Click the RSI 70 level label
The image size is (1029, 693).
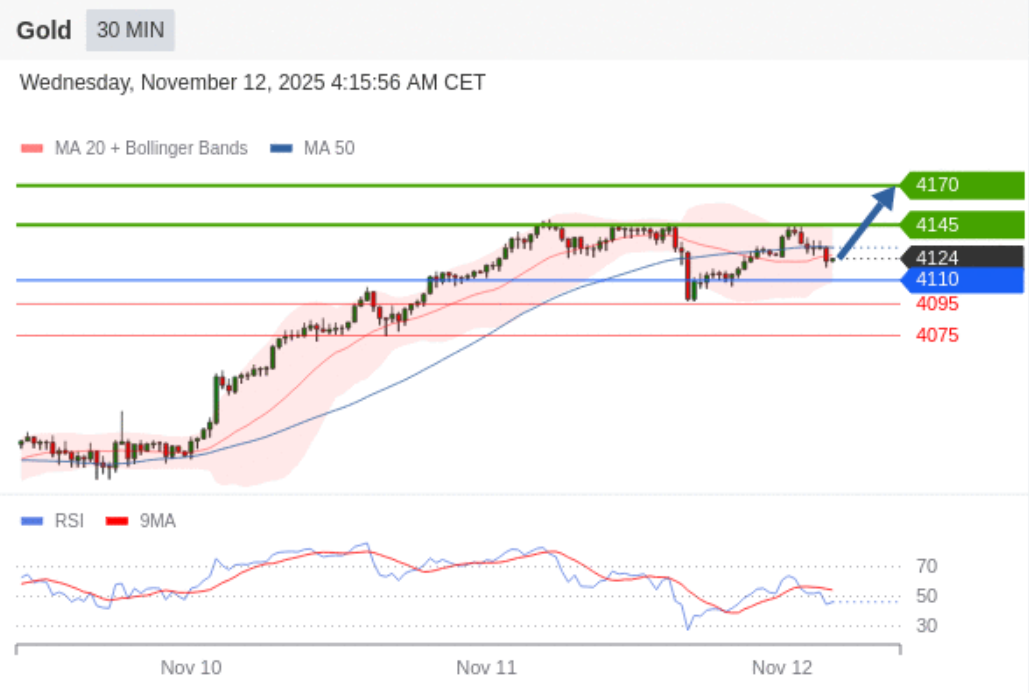coord(927,566)
